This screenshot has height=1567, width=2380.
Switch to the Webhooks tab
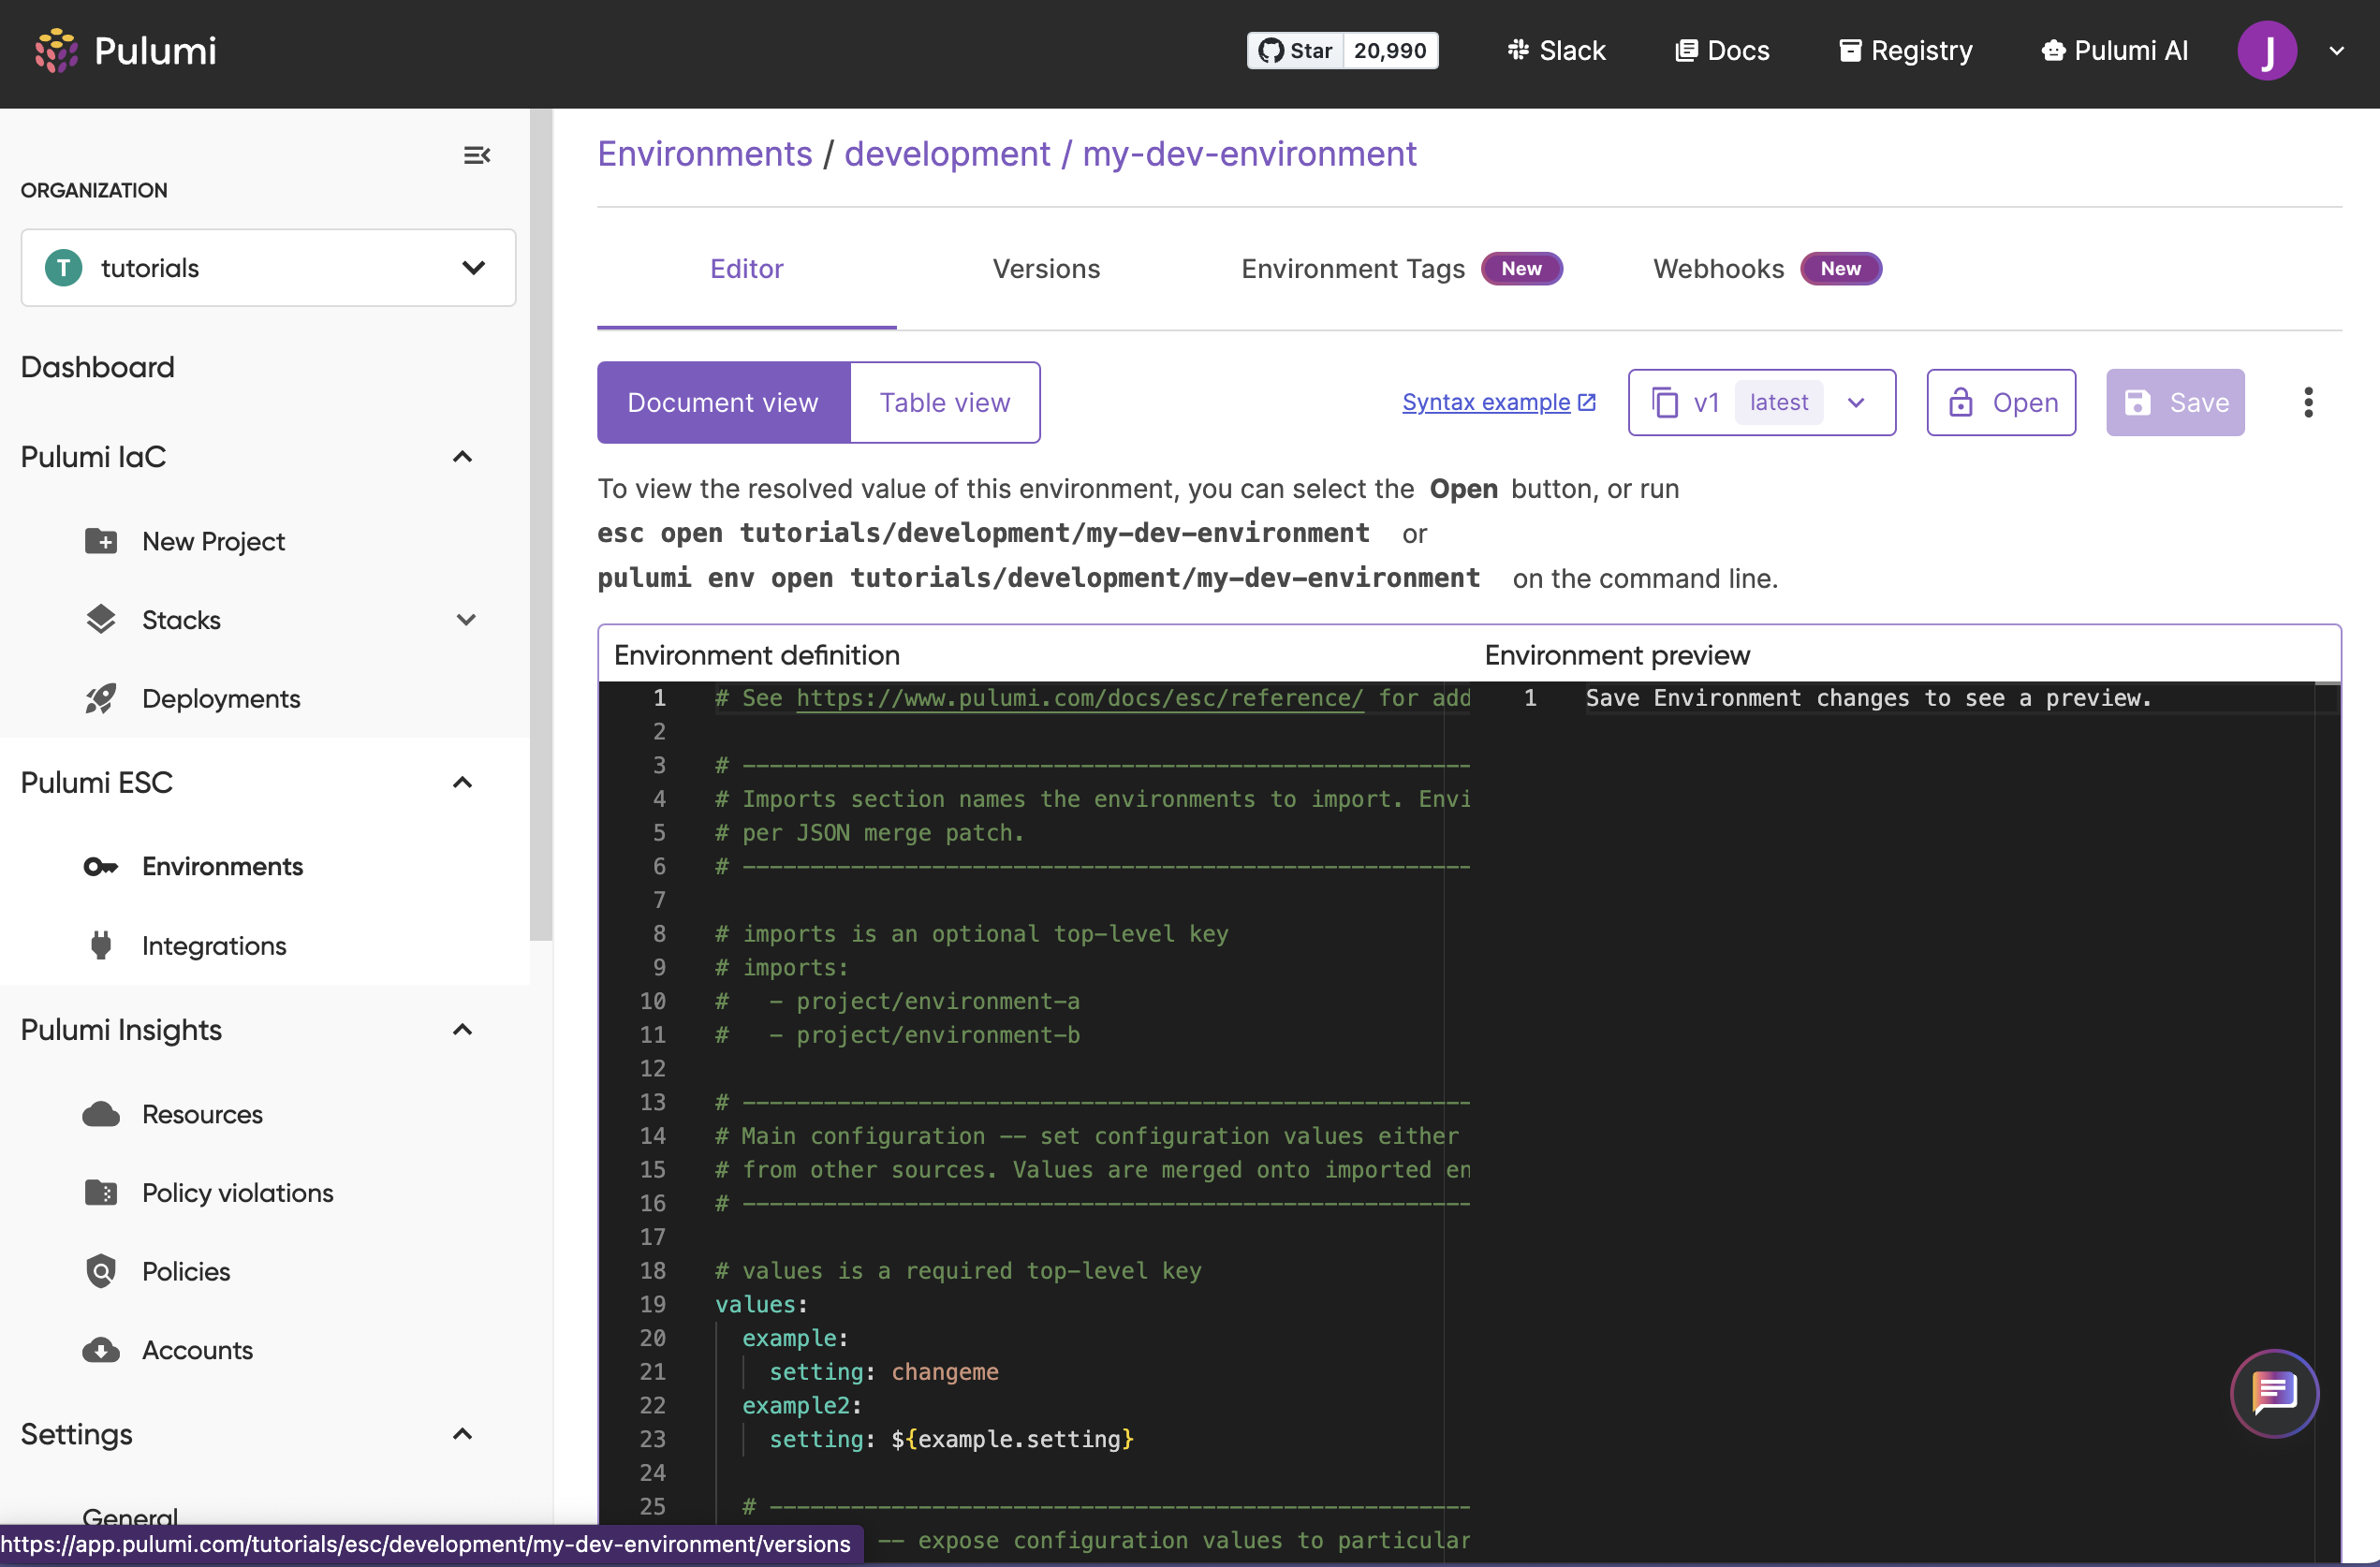click(1767, 268)
